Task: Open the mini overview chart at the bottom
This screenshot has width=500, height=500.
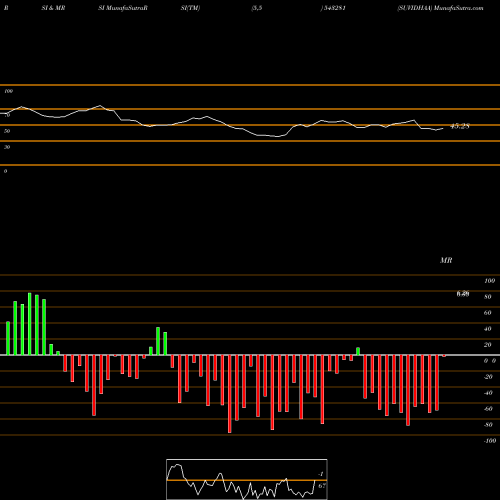Action: click(247, 479)
